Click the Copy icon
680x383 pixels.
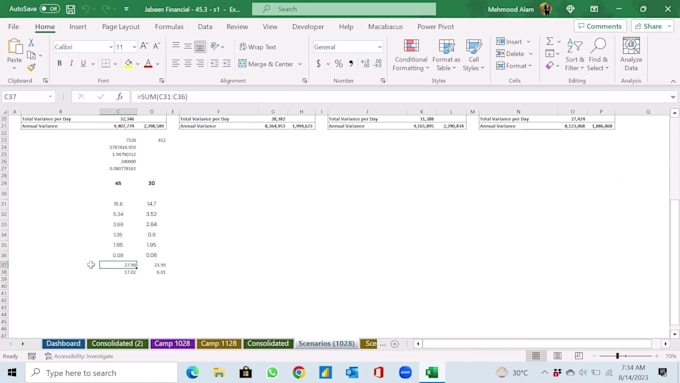[x=31, y=55]
